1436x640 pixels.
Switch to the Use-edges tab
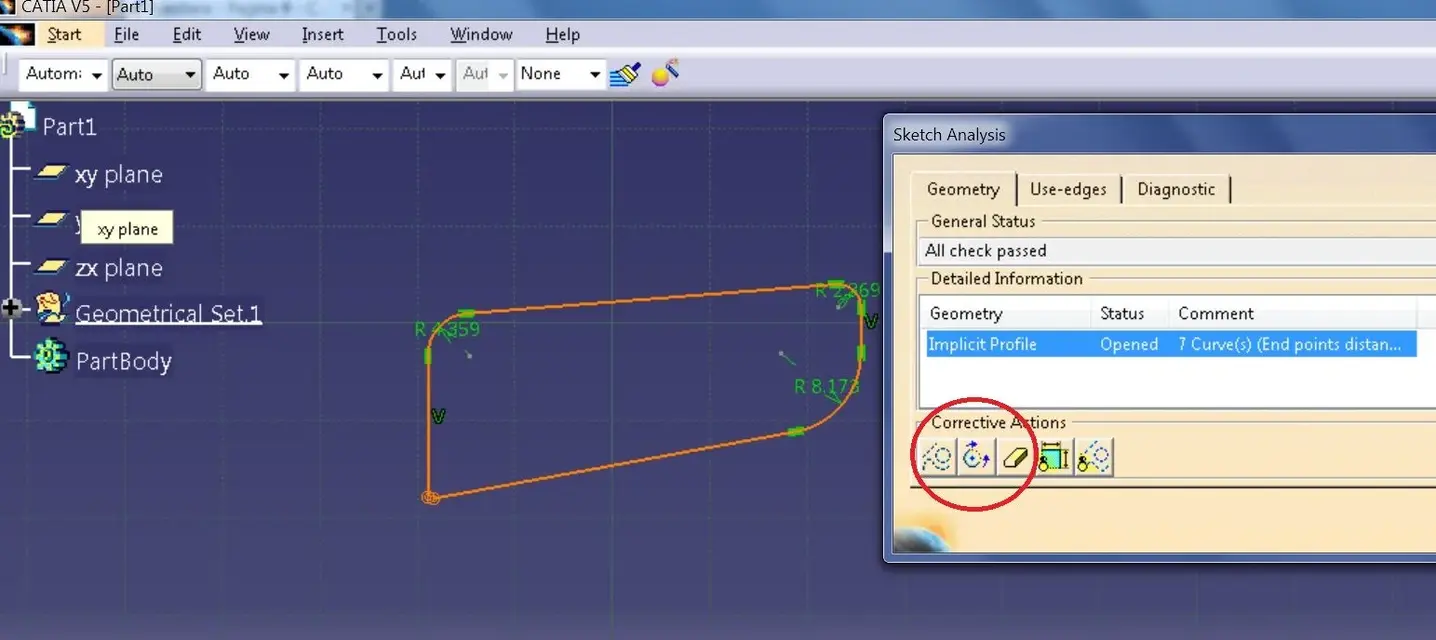point(1068,189)
